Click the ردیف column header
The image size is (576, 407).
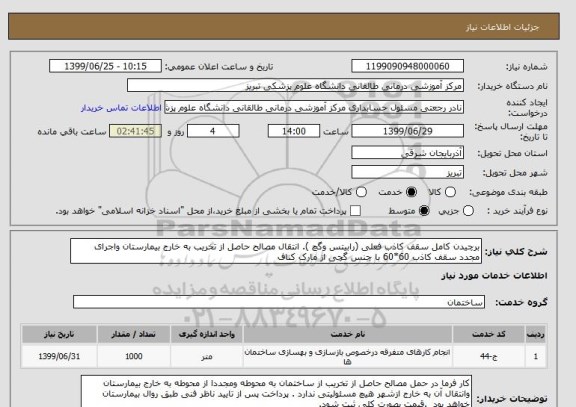coord(536,334)
